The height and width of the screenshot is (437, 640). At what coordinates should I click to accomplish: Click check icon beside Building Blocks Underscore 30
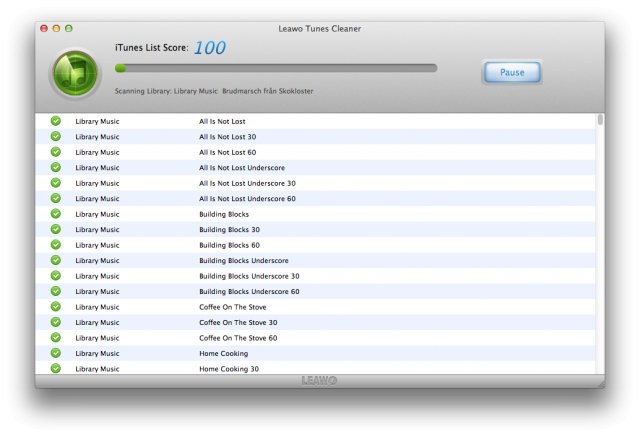[x=56, y=276]
